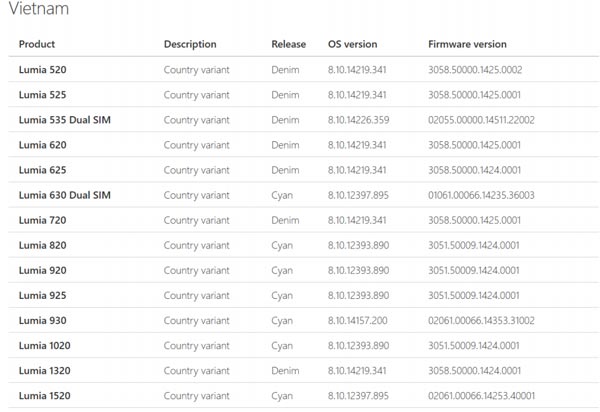The width and height of the screenshot is (600, 412).
Task: Click OS version 8.10.14226.359
Action: (358, 120)
